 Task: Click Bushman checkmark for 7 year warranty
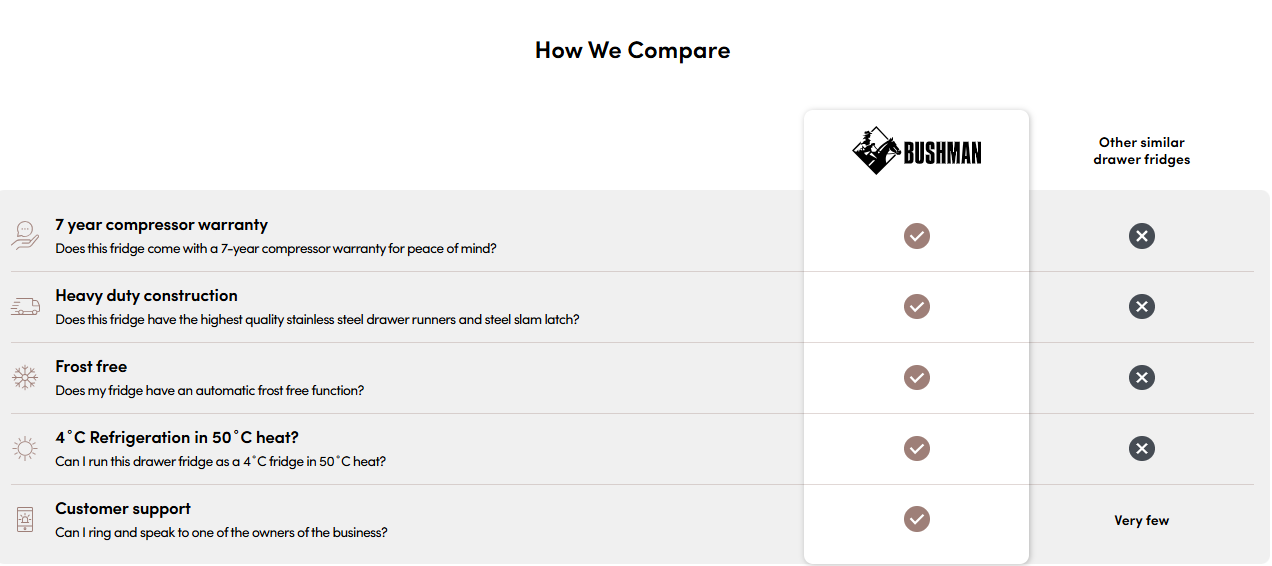click(917, 236)
